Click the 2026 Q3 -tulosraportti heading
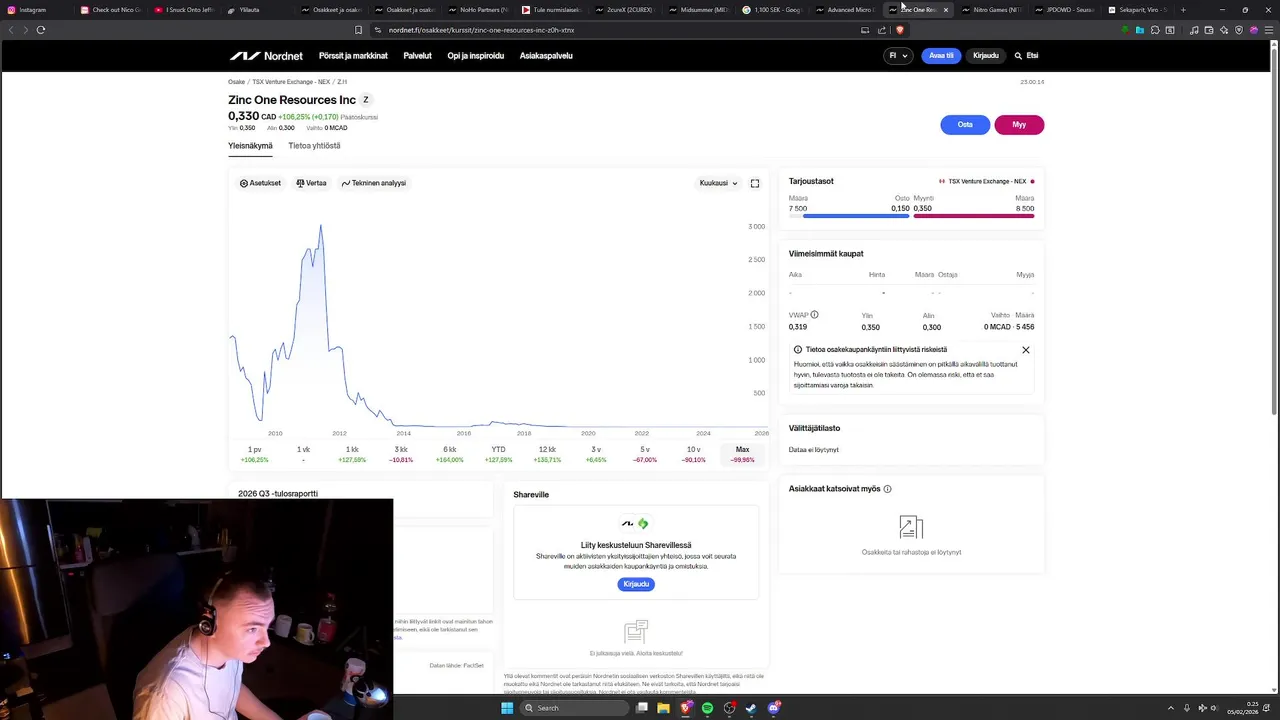1280x720 pixels. (x=278, y=494)
